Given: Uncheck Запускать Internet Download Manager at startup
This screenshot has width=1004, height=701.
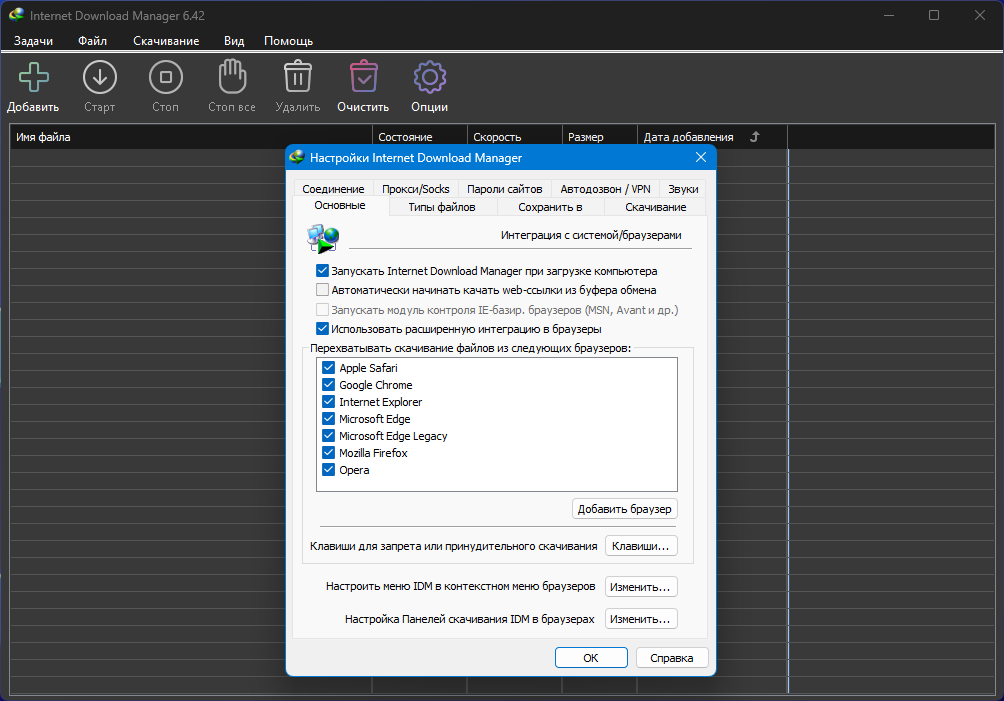Looking at the screenshot, I should tap(322, 271).
